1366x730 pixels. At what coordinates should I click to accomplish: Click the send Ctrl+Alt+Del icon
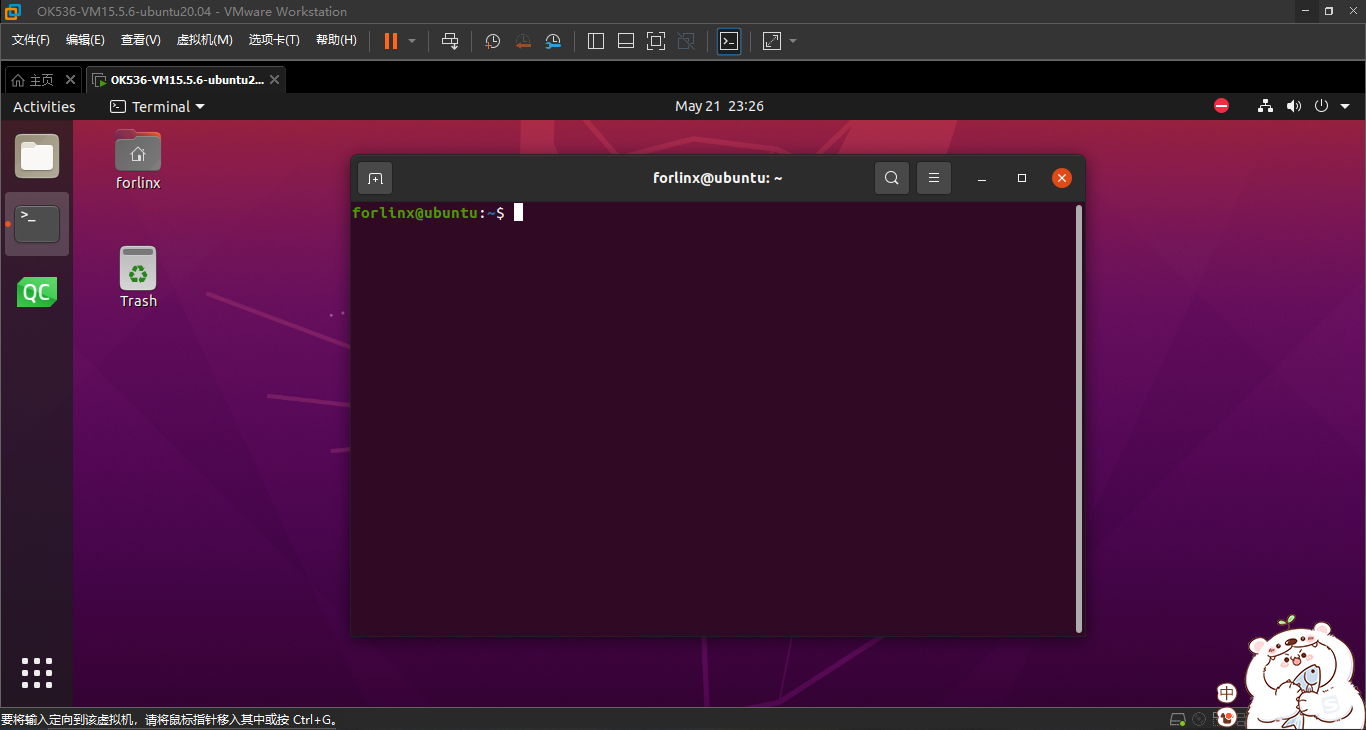click(x=450, y=41)
